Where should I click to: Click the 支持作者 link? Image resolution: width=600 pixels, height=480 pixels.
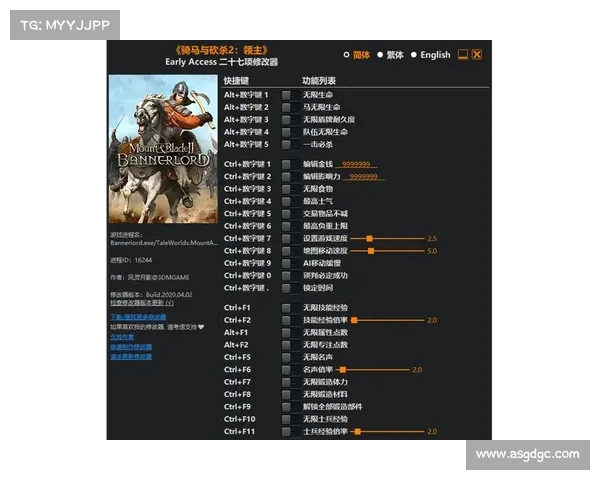coord(122,337)
